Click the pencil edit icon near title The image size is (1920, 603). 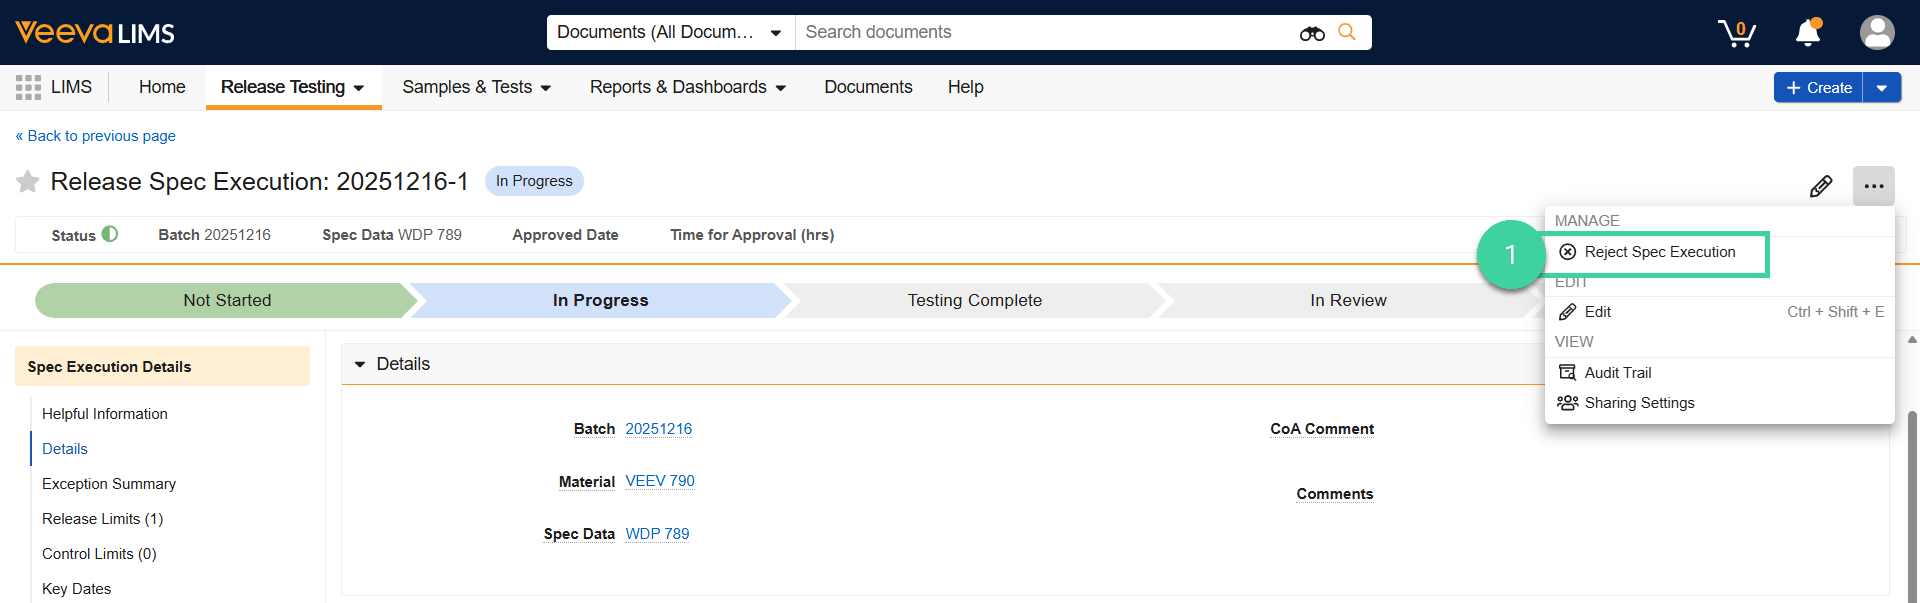[x=1821, y=186]
